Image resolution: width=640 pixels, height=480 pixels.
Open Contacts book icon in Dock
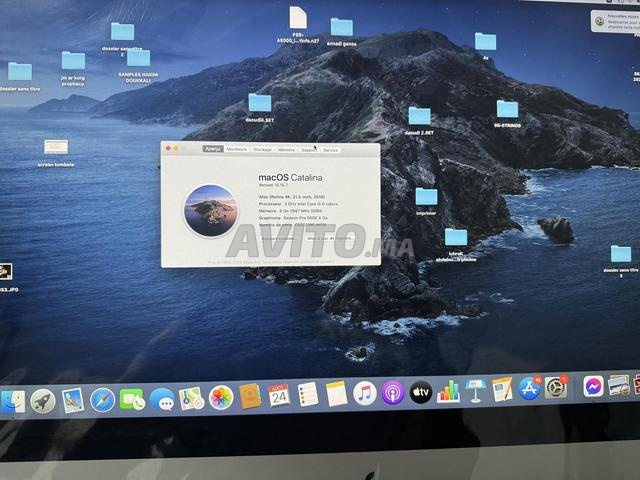[x=250, y=396]
